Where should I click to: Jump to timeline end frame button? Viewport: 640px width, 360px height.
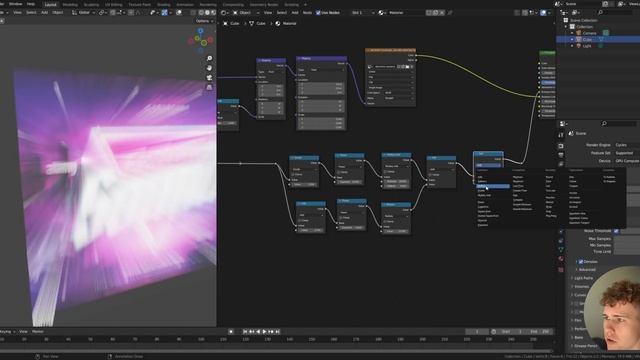click(278, 332)
